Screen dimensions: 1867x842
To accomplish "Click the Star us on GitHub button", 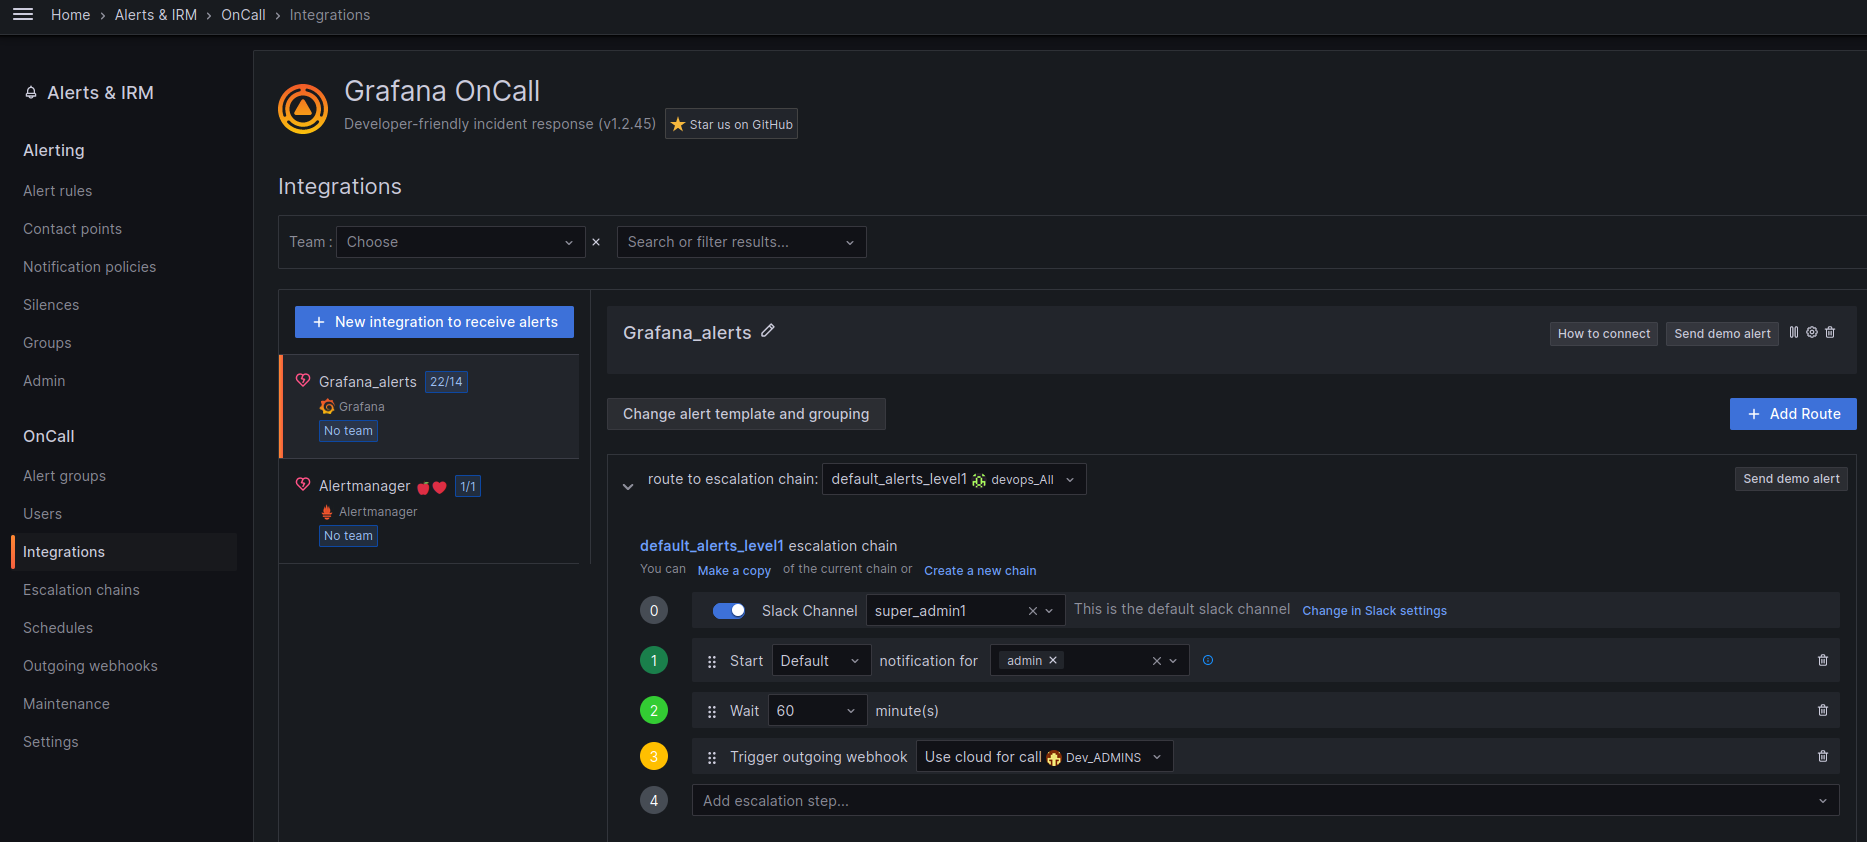I will [x=731, y=124].
